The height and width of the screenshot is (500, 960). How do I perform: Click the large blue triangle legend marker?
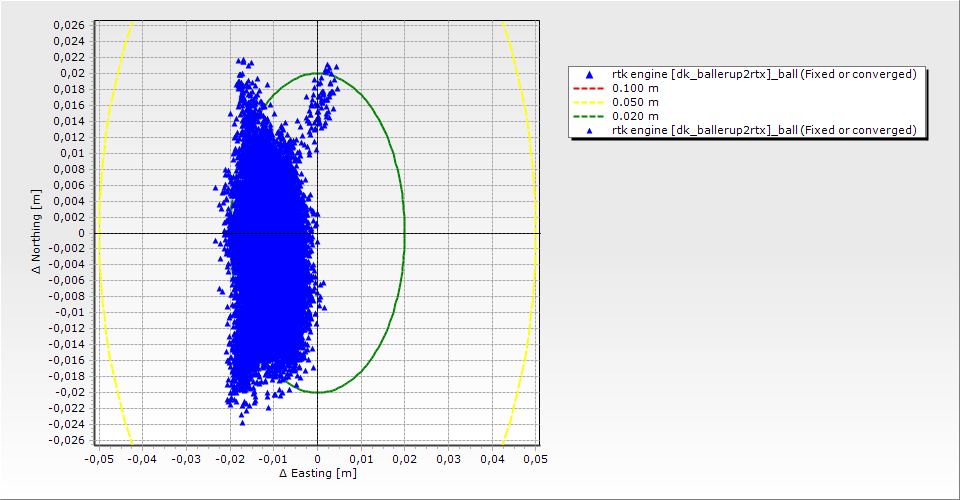[x=589, y=75]
